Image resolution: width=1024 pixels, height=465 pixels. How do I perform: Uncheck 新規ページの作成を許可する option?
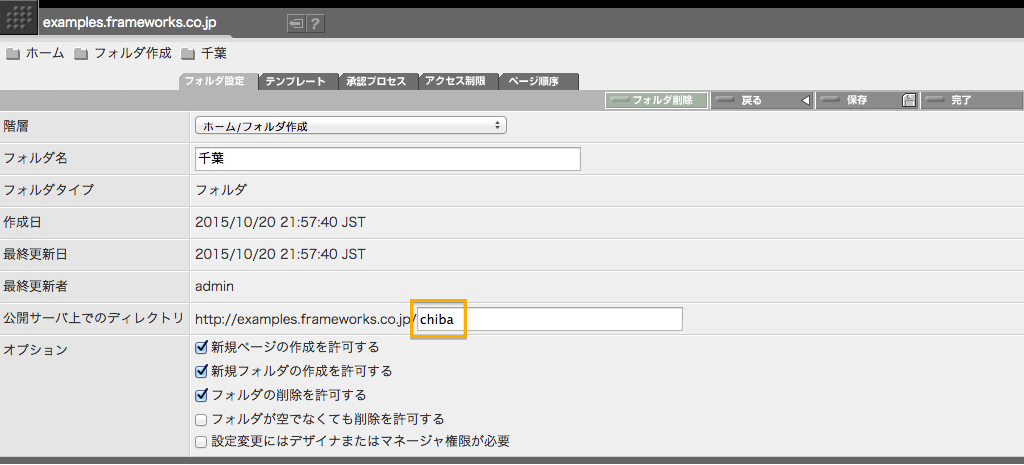click(x=201, y=347)
